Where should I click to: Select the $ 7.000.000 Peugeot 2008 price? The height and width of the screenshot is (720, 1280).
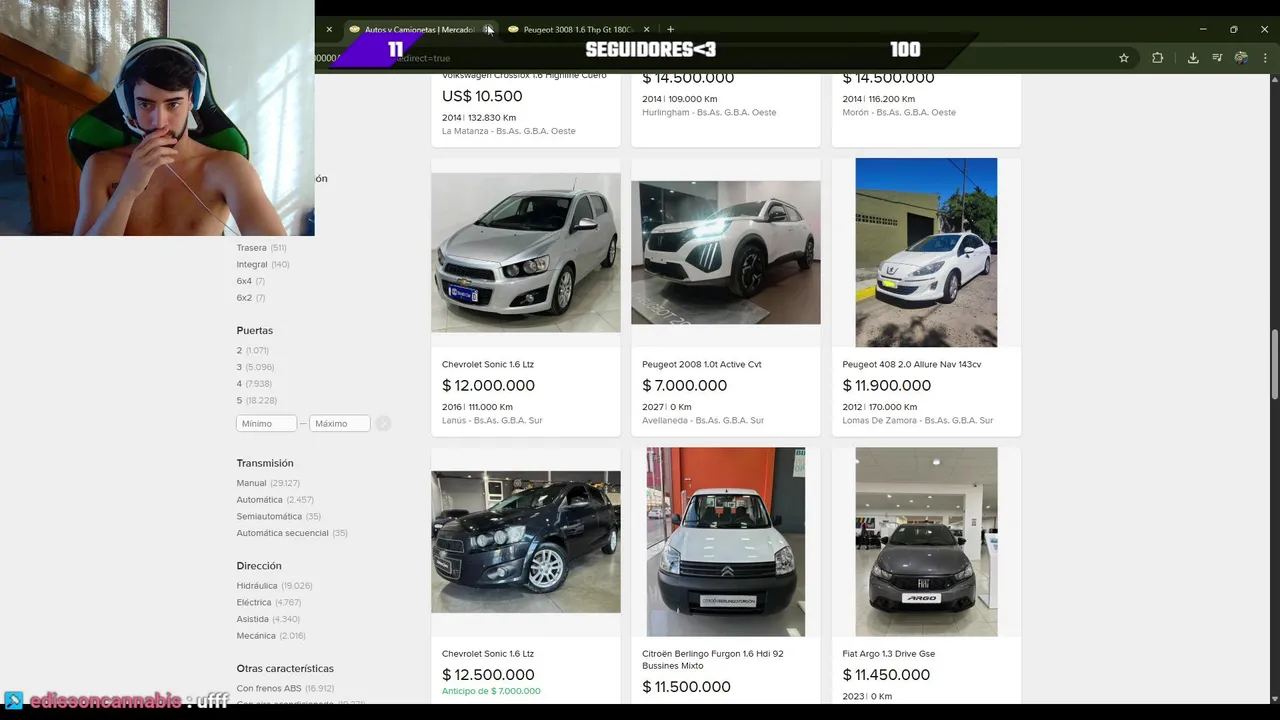[x=685, y=385]
